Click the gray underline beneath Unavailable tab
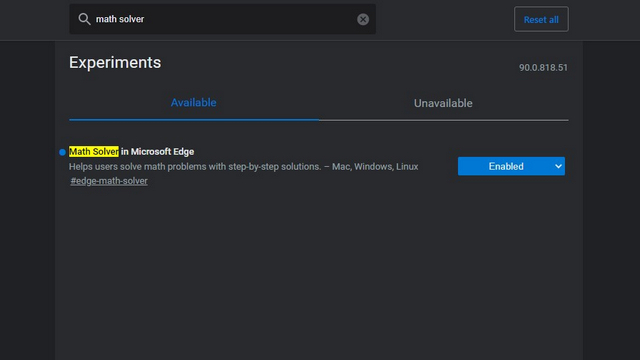640x360 pixels. (444, 120)
